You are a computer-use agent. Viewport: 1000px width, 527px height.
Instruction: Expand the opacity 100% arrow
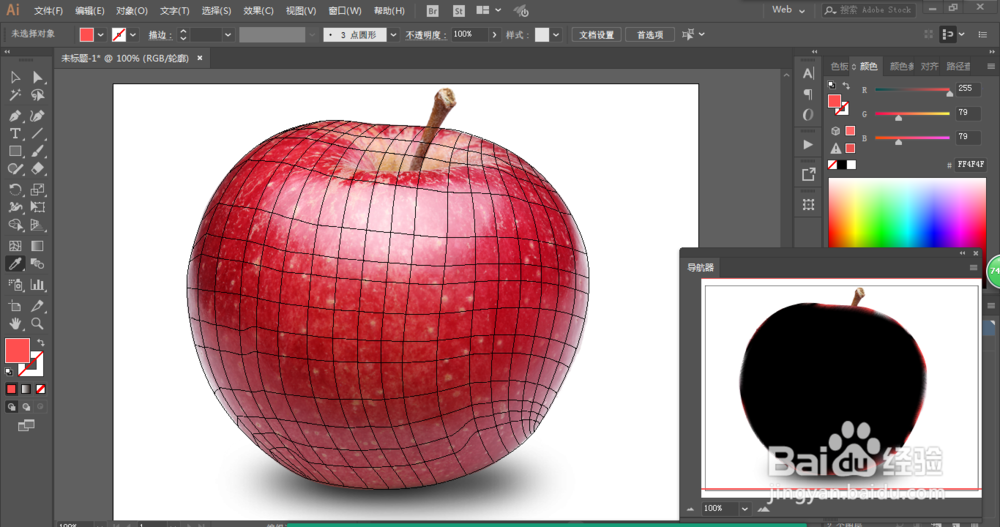coord(494,35)
